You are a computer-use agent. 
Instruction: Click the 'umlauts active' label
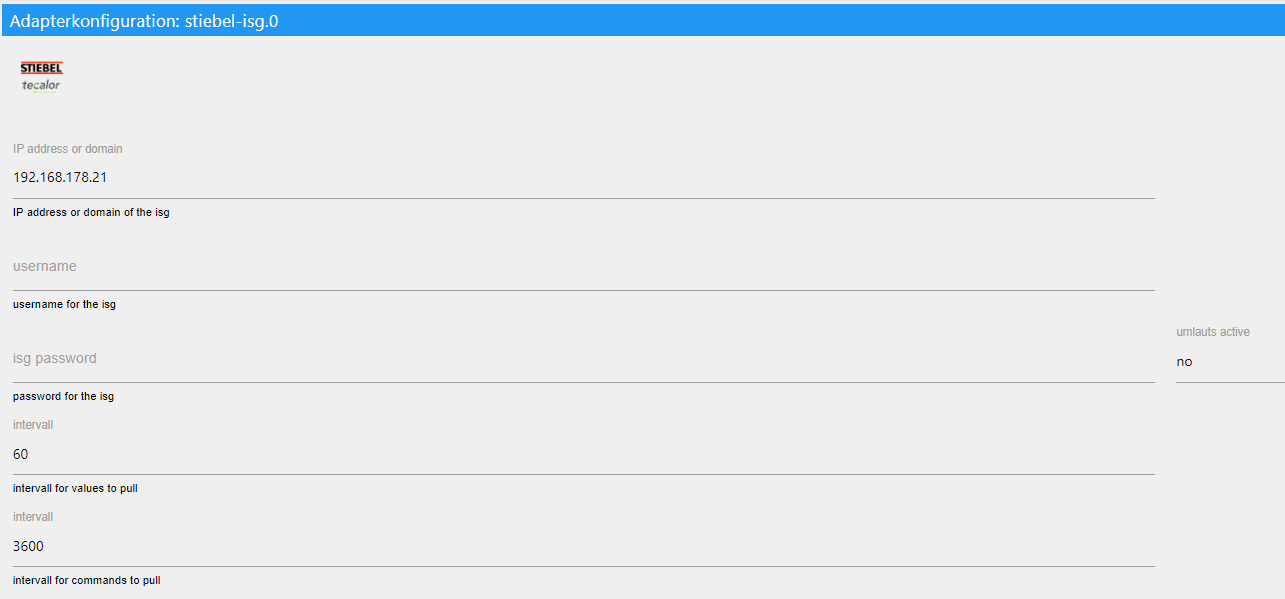click(x=1212, y=332)
